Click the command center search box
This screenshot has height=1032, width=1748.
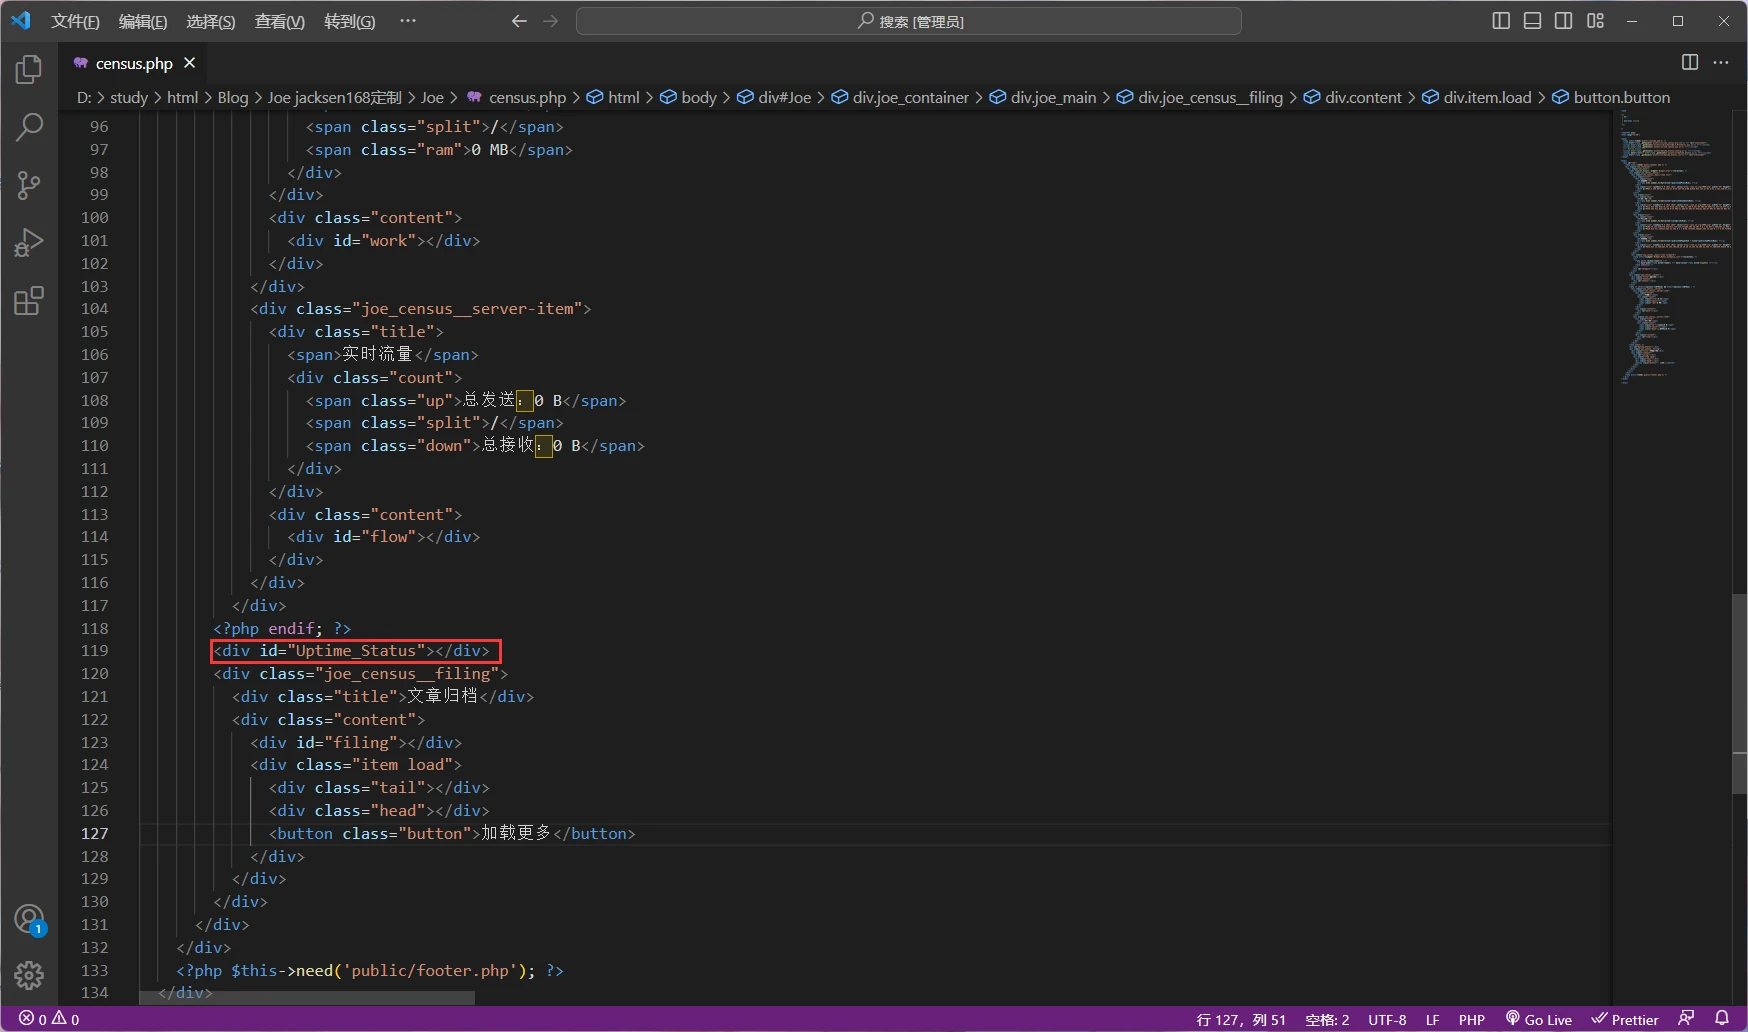909,21
